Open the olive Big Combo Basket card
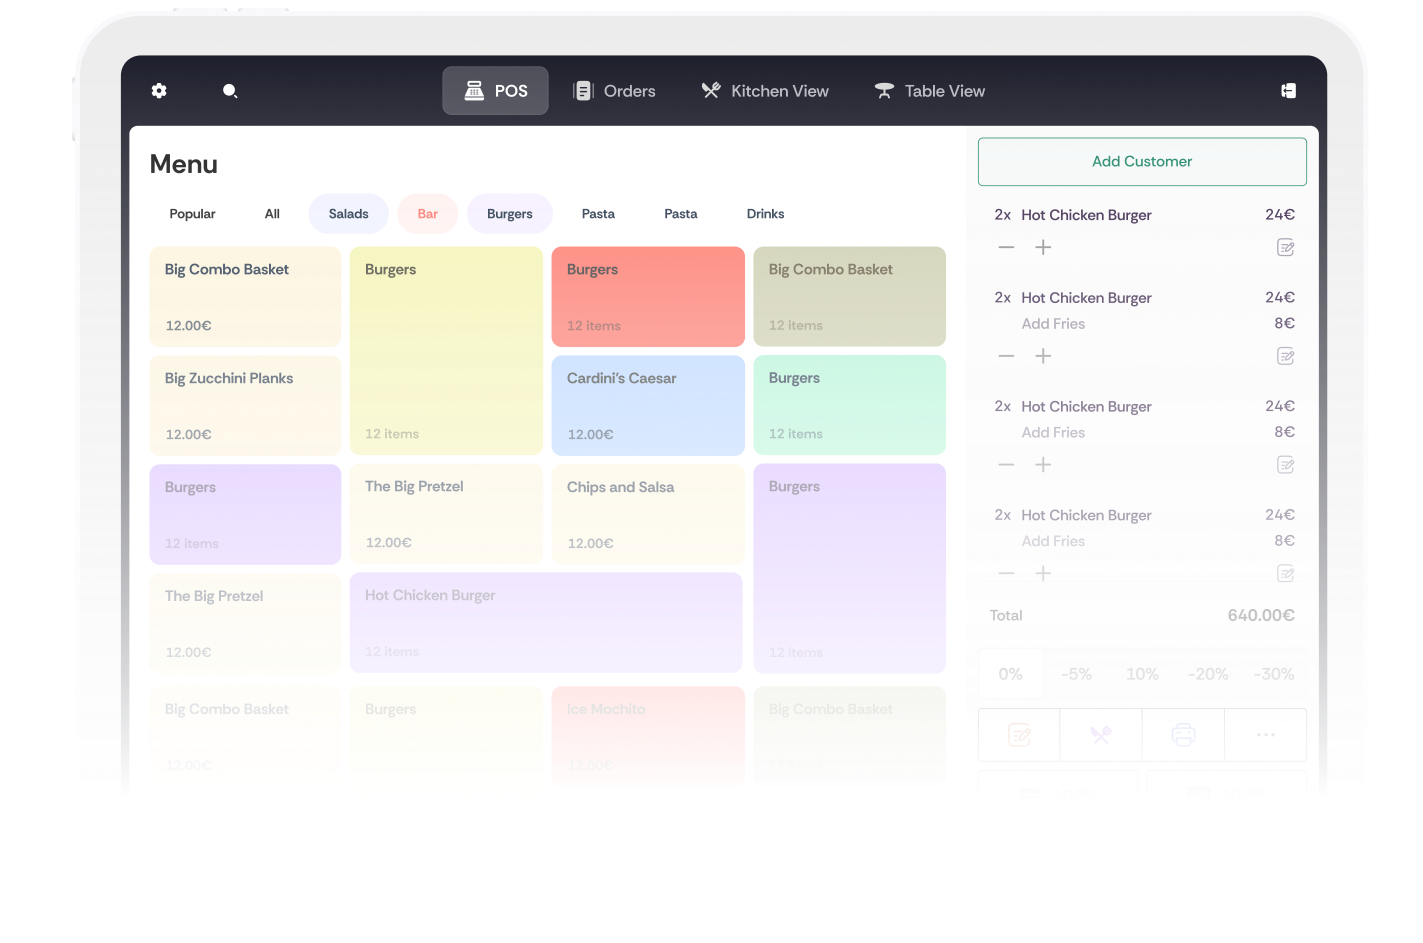The height and width of the screenshot is (943, 1423). [850, 297]
